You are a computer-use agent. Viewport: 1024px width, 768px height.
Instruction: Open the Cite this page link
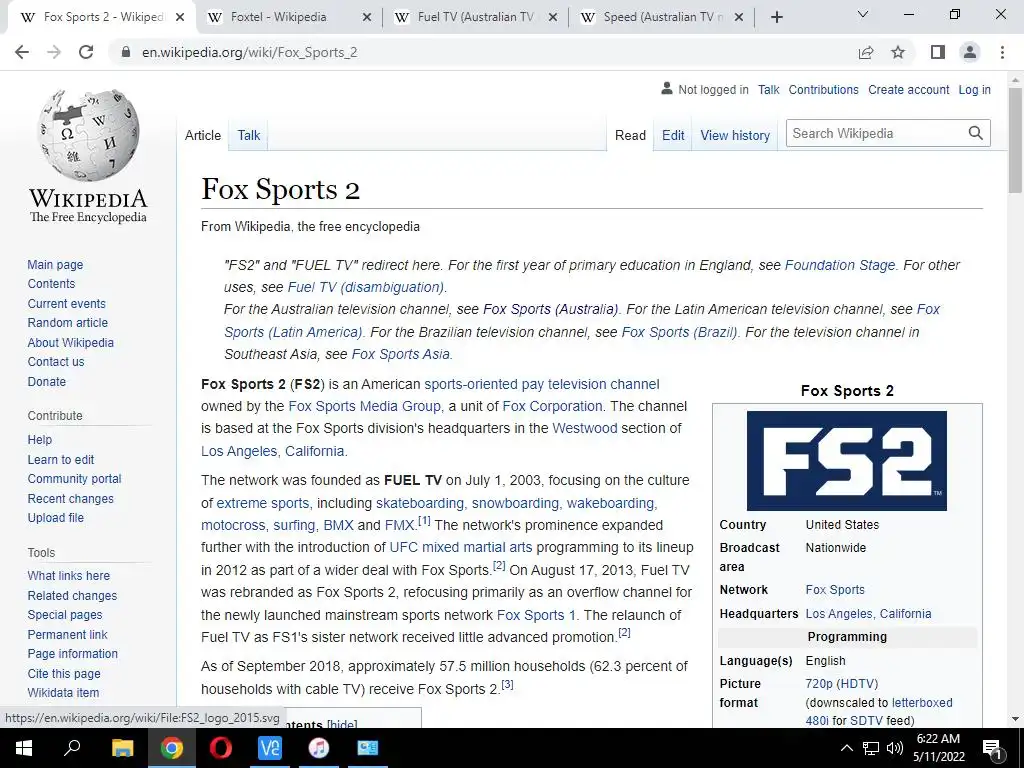(x=64, y=673)
